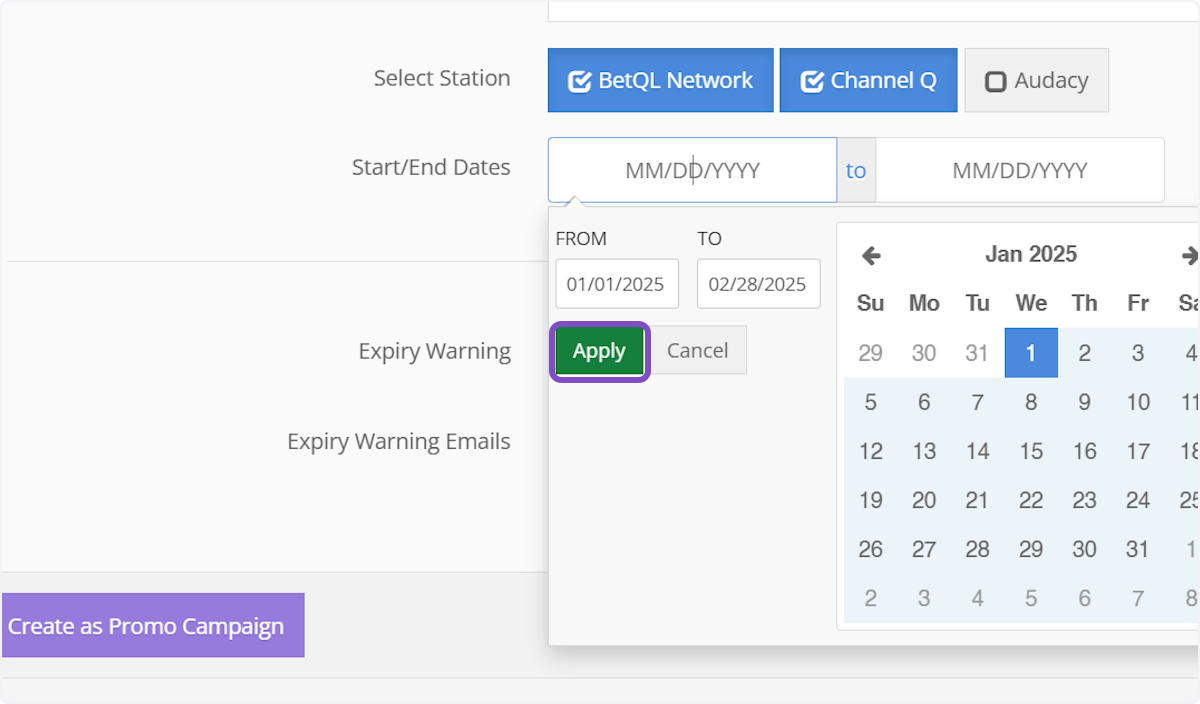Select January 9 in the calendar
1200x704 pixels.
(1084, 402)
